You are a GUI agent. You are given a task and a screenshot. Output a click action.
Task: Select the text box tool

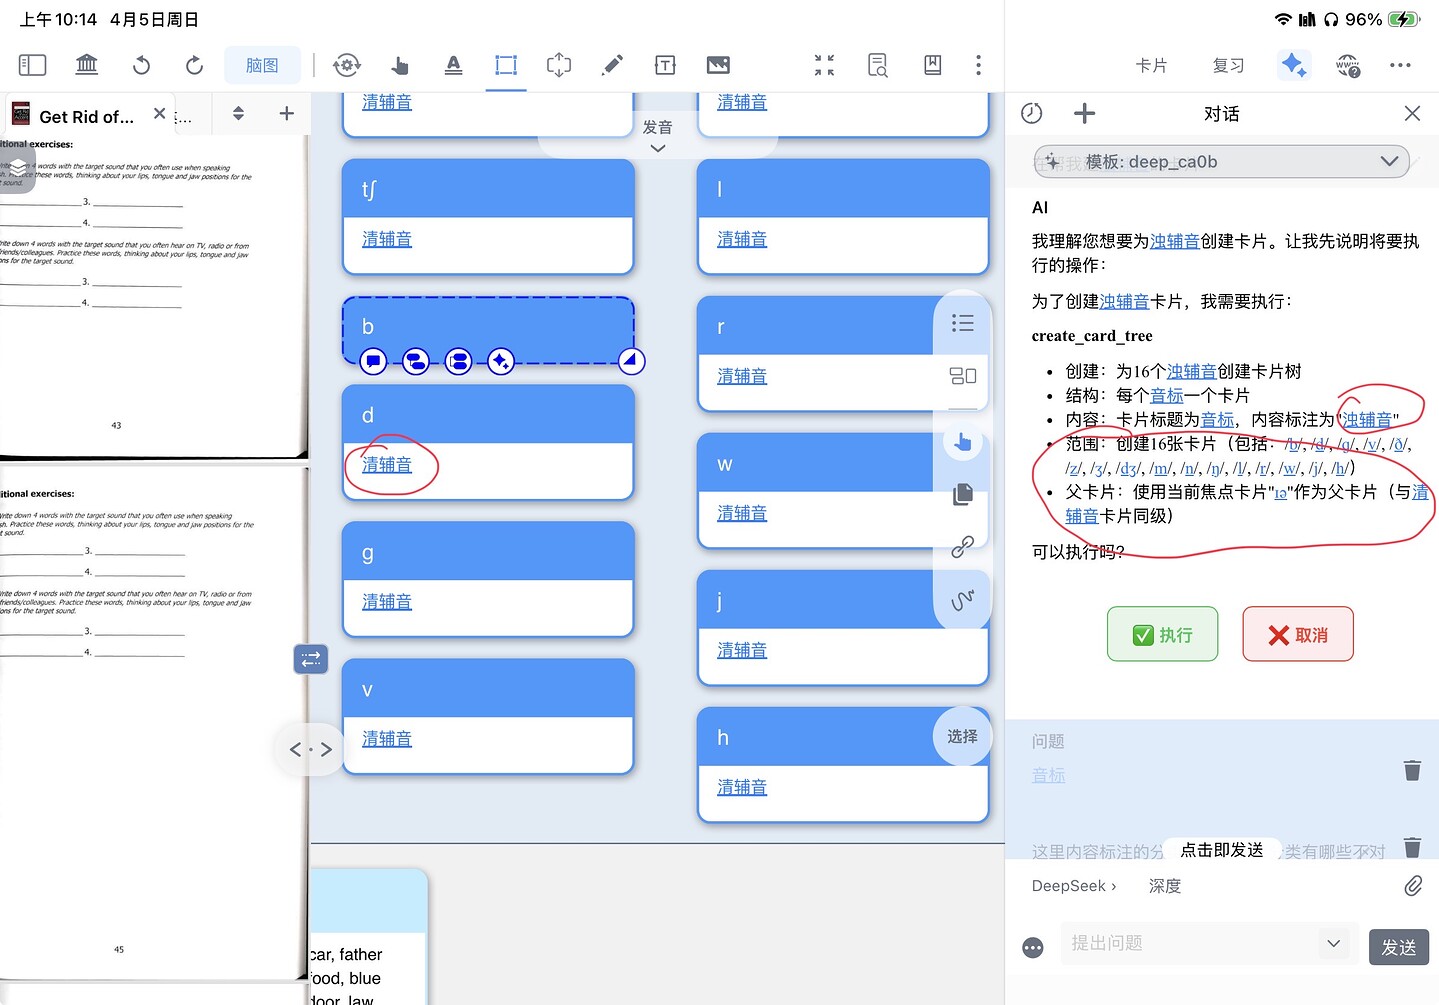click(665, 65)
